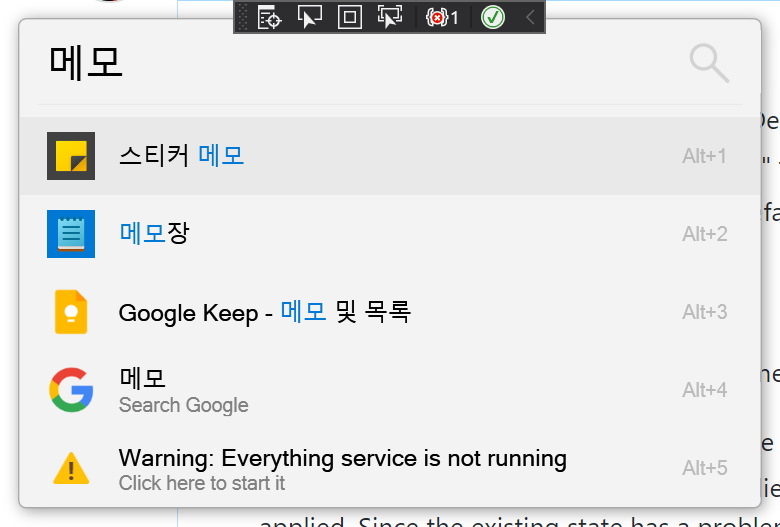Viewport: 780px width, 527px height.
Task: Toggle Display Layout Adorners square icon
Action: [x=350, y=17]
